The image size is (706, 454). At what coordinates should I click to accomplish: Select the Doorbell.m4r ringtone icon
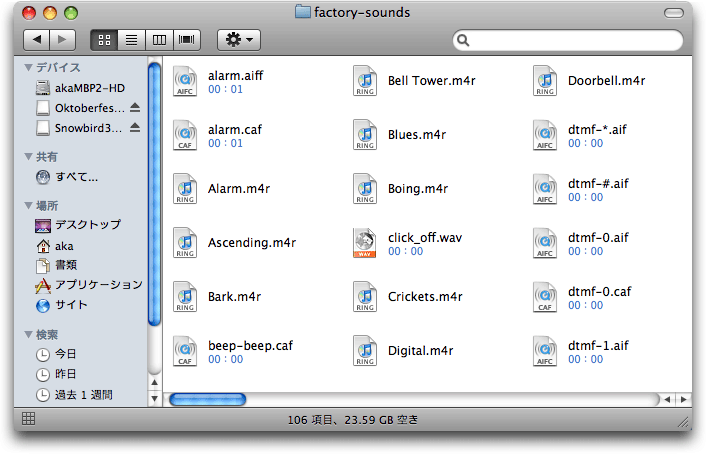click(x=545, y=81)
